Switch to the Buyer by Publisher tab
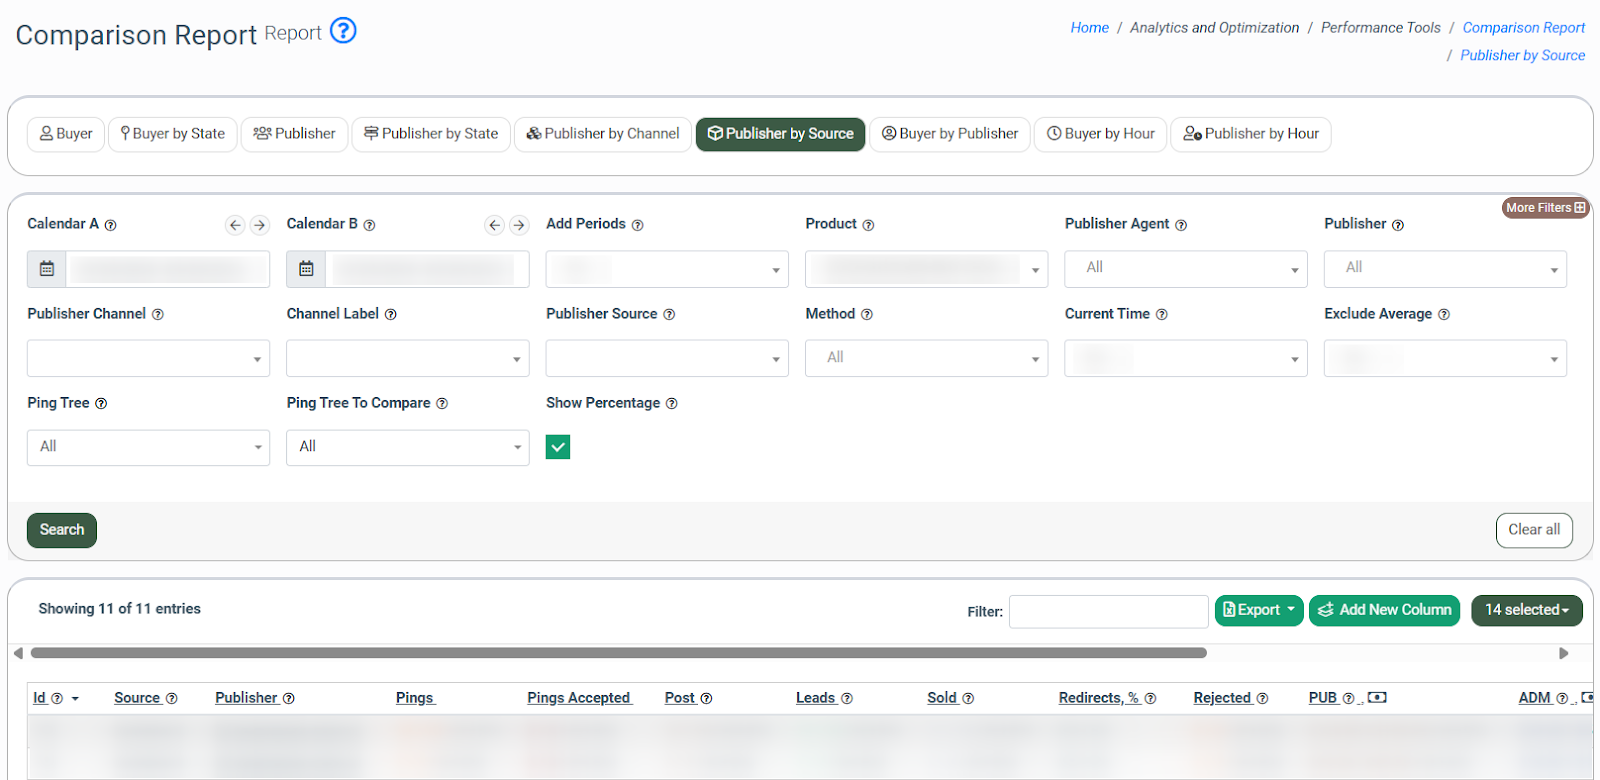The image size is (1600, 780). pyautogui.click(x=950, y=134)
